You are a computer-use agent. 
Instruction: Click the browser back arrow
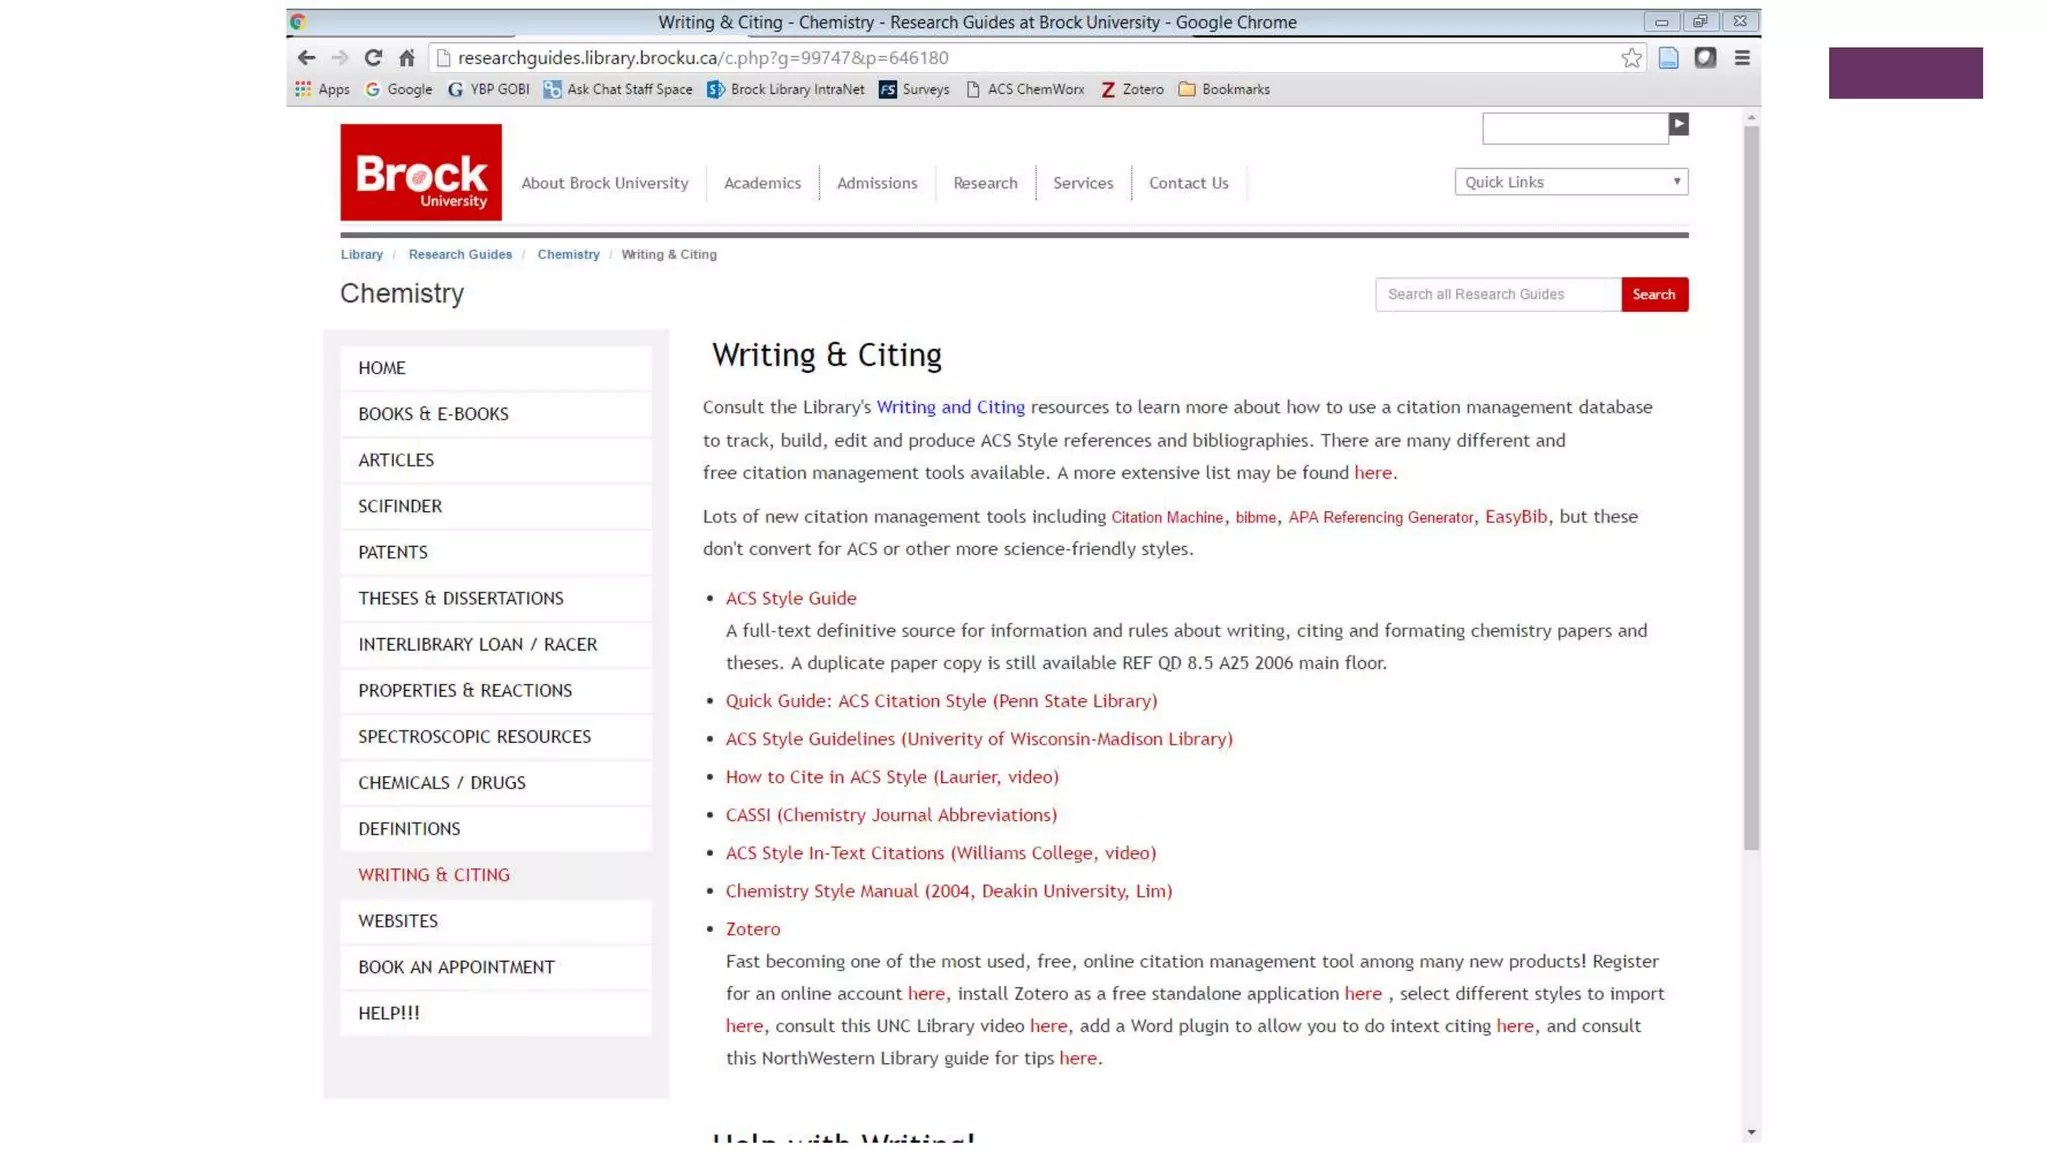pyautogui.click(x=306, y=58)
